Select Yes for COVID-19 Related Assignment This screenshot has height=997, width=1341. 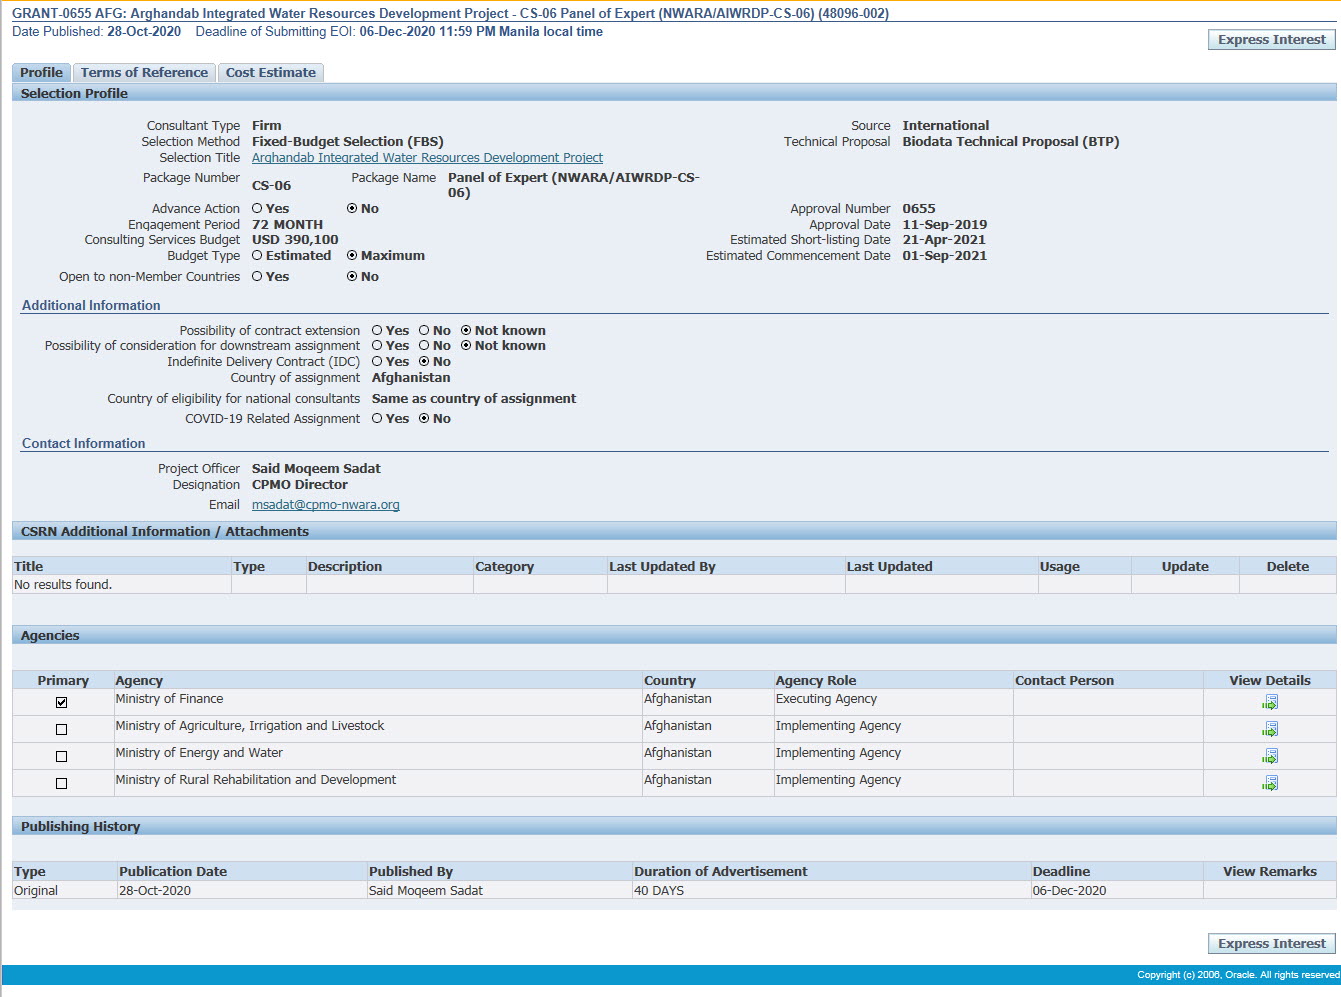[x=377, y=418]
